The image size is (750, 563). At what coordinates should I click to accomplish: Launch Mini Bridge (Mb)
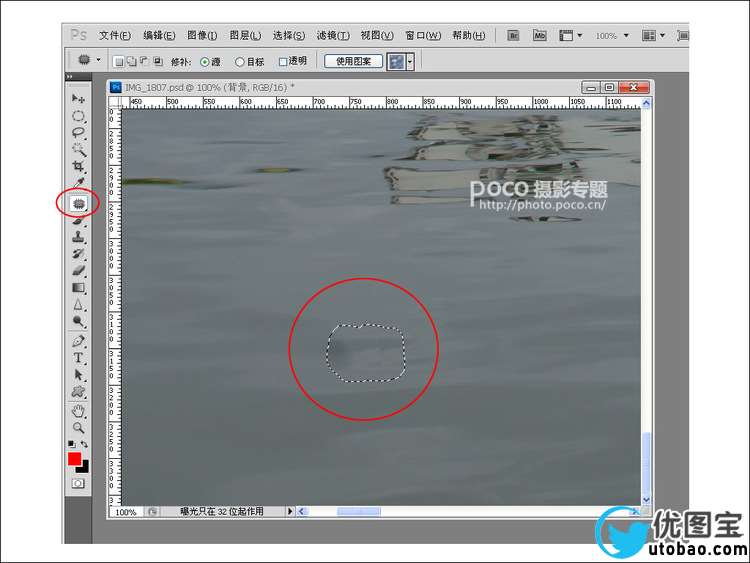(540, 35)
